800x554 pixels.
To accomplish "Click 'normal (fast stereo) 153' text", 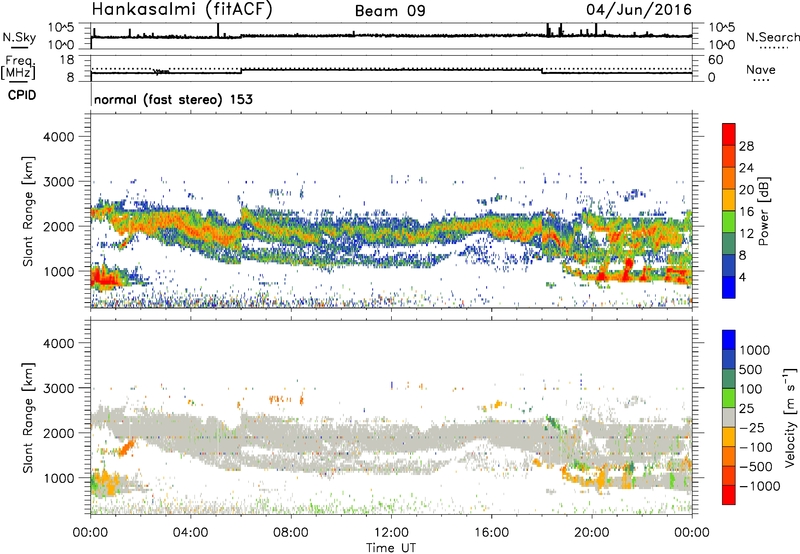I will click(x=173, y=99).
